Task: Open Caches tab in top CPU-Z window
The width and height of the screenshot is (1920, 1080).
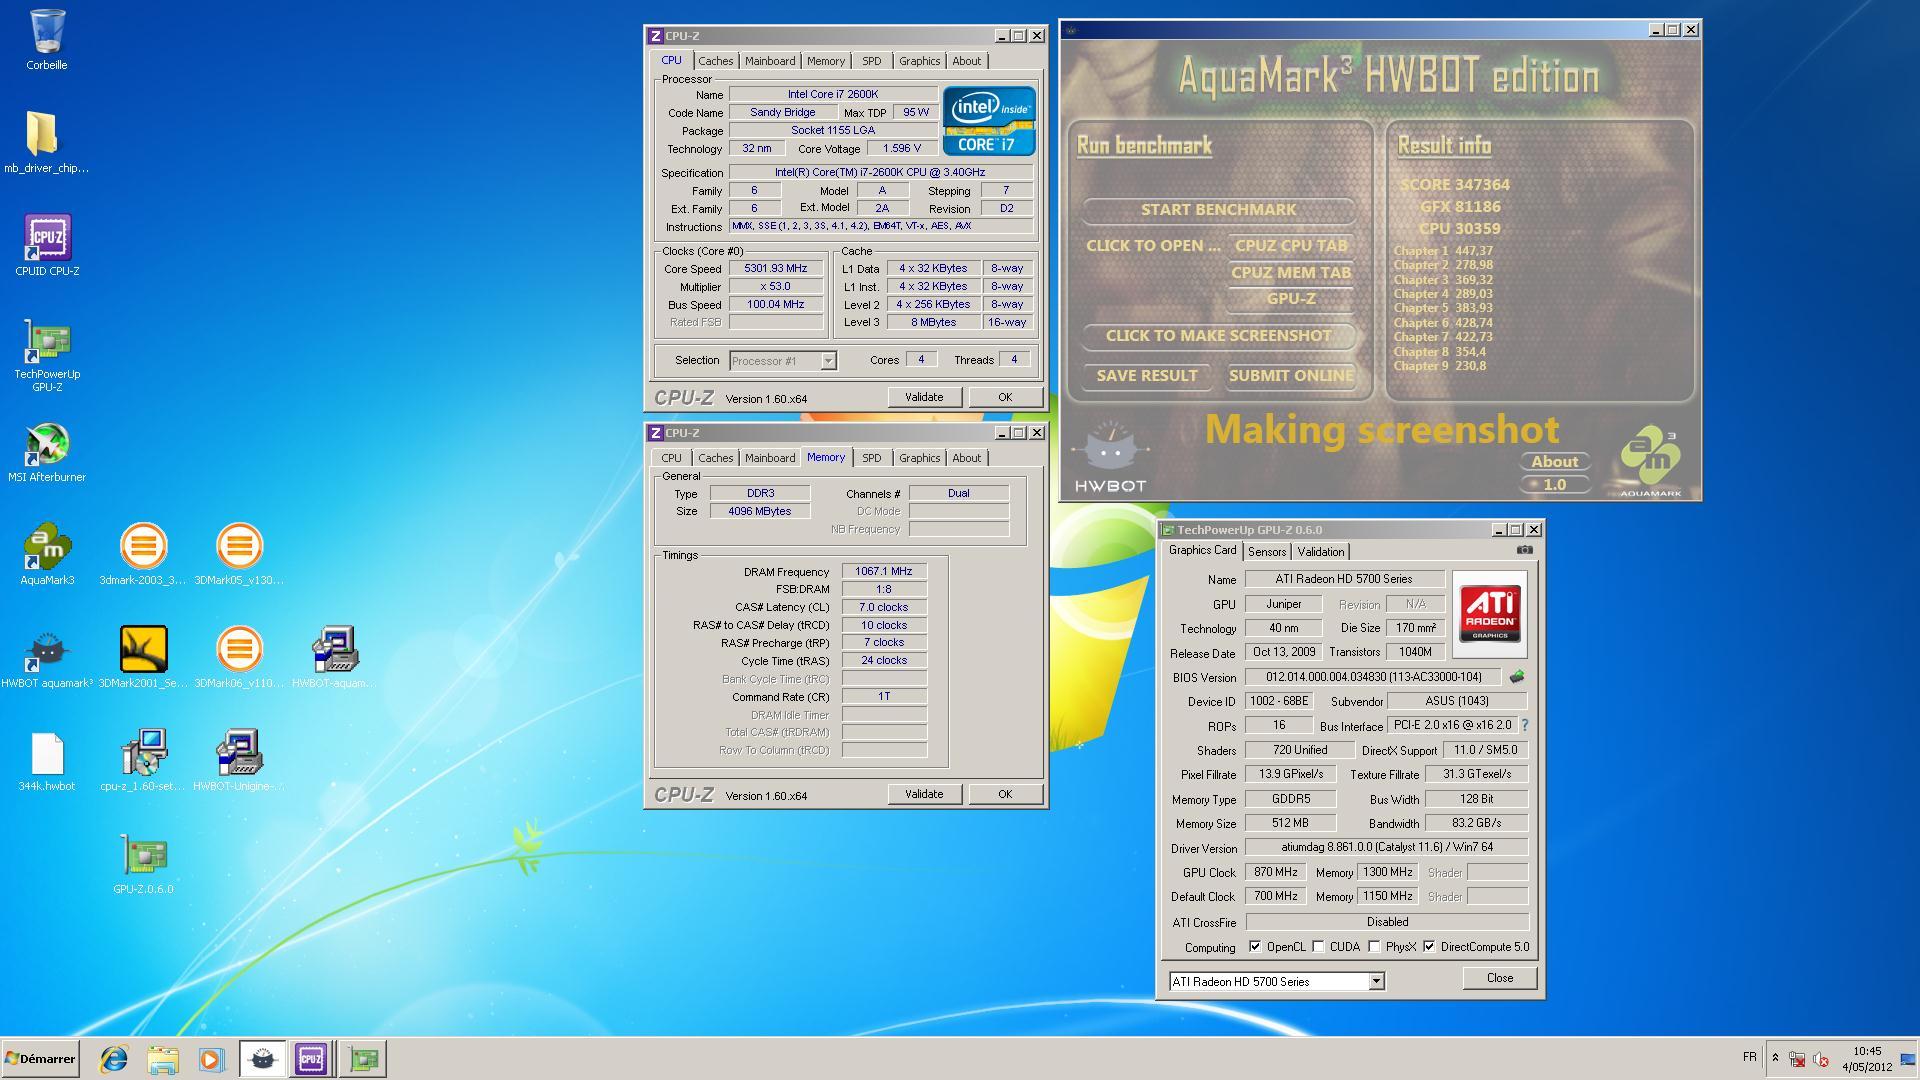Action: pos(715,61)
